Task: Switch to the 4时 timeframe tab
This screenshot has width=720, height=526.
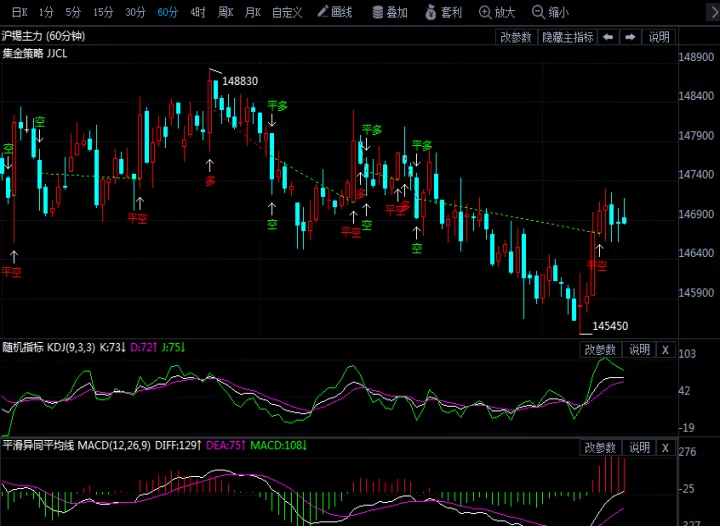Action: point(198,12)
